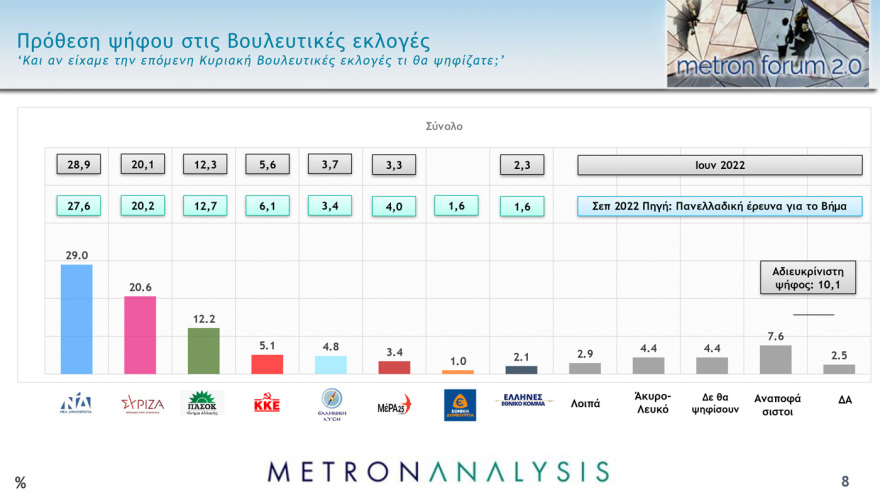Screen dimensions: 880x495
Task: Click the 7.6 bar value label
Action: (776, 336)
